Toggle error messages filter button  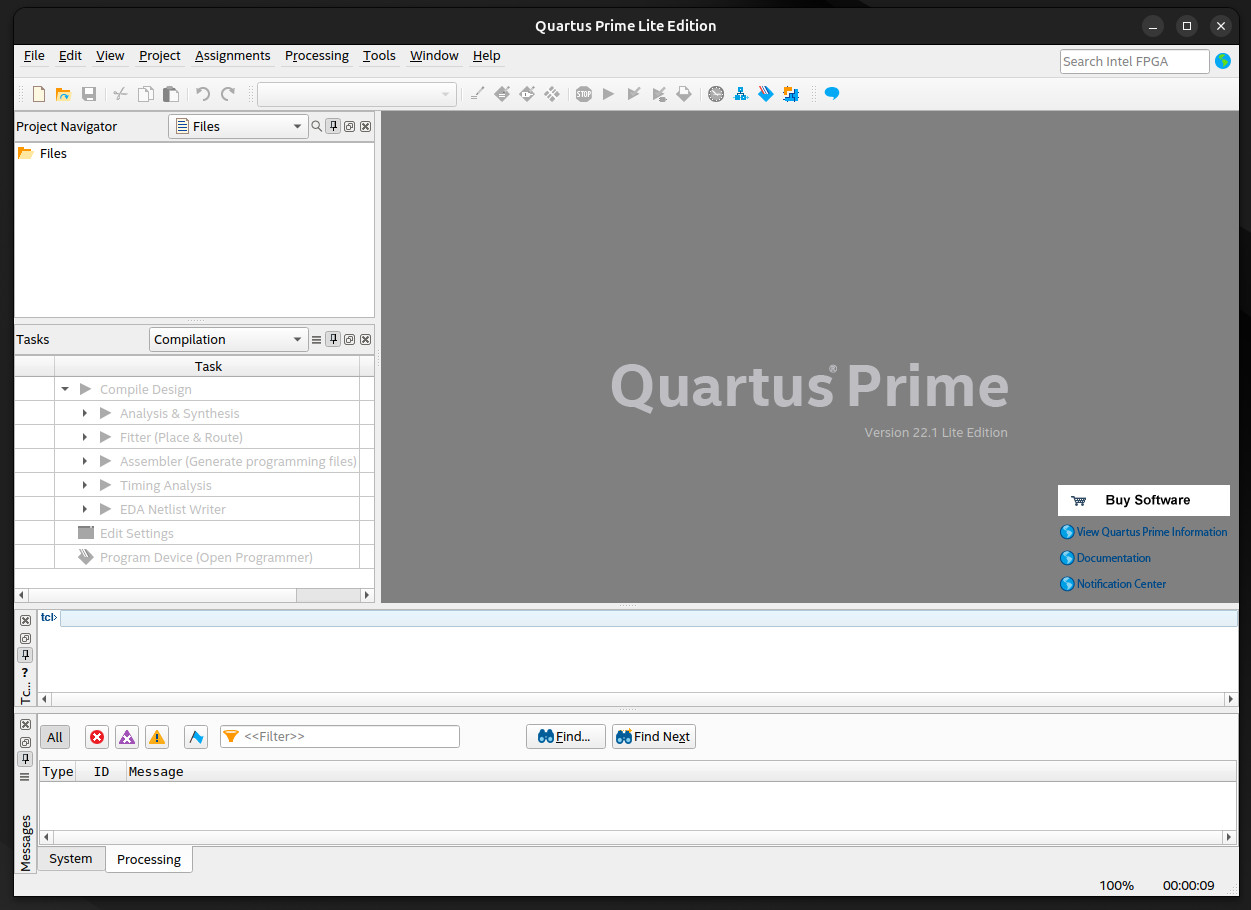tap(97, 737)
